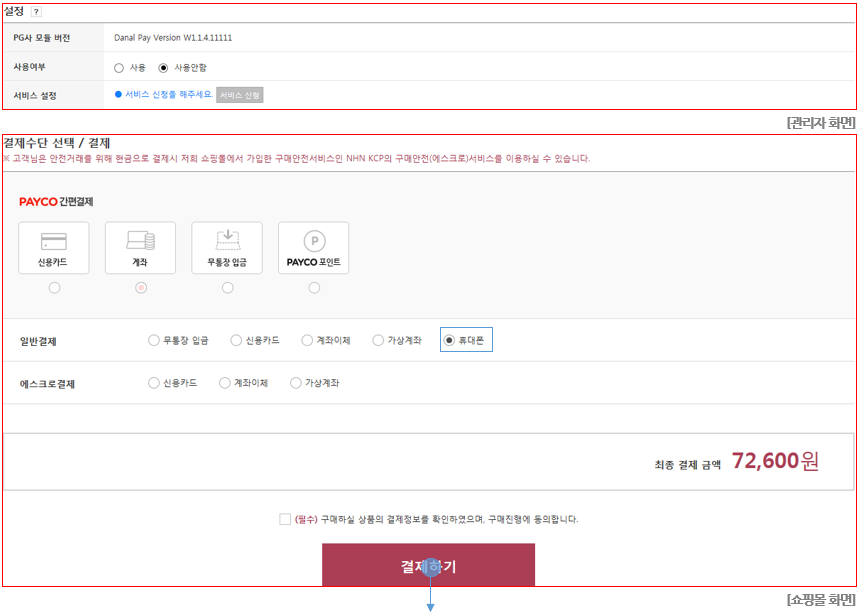Select the 사용안함 radio button
Screen dimensions: 859x612
pos(163,68)
